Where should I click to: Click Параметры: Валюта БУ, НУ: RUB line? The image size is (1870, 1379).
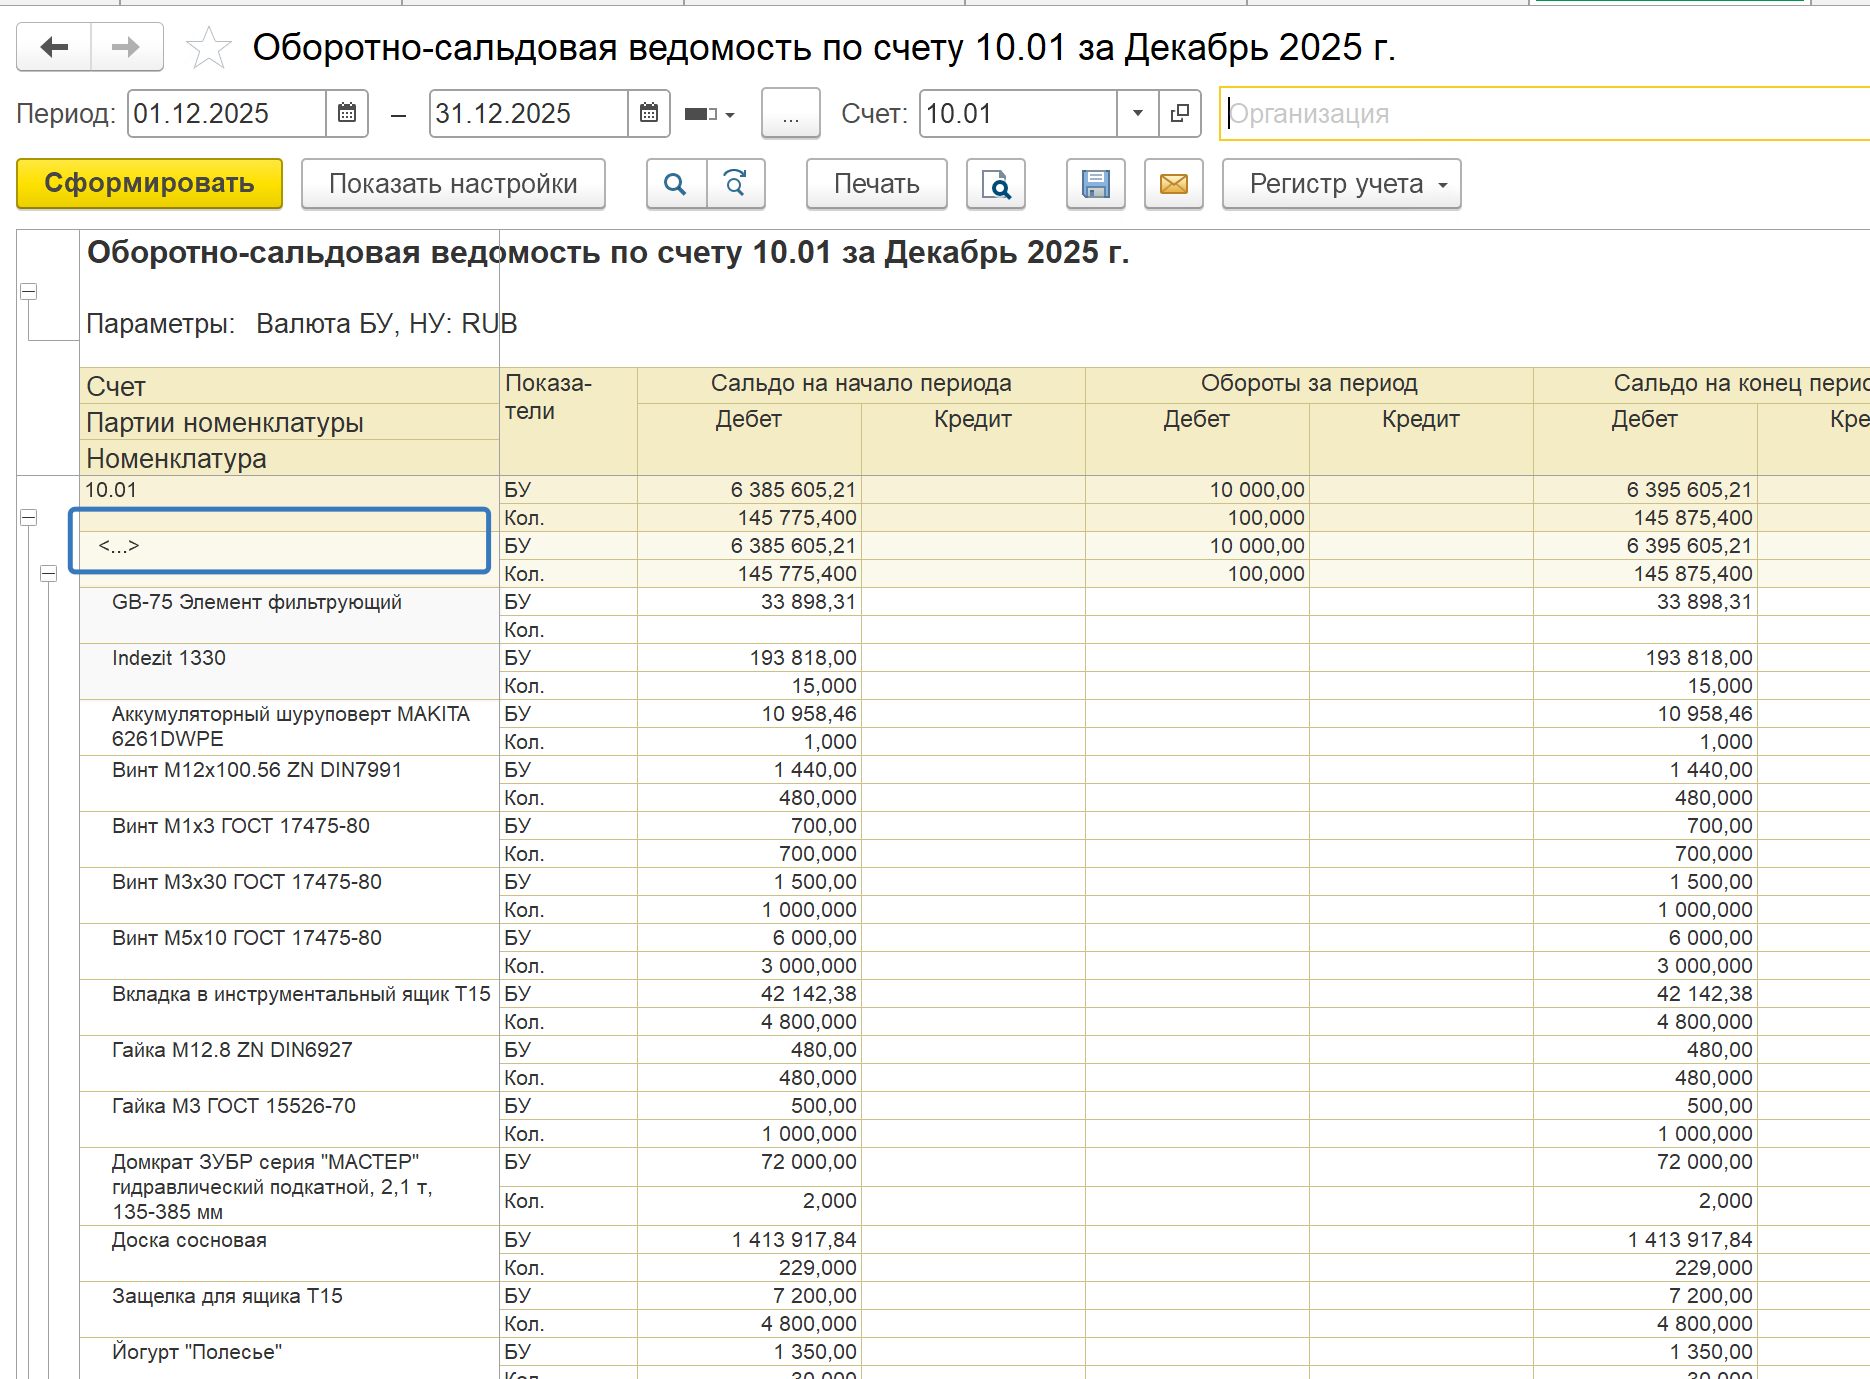click(x=302, y=324)
